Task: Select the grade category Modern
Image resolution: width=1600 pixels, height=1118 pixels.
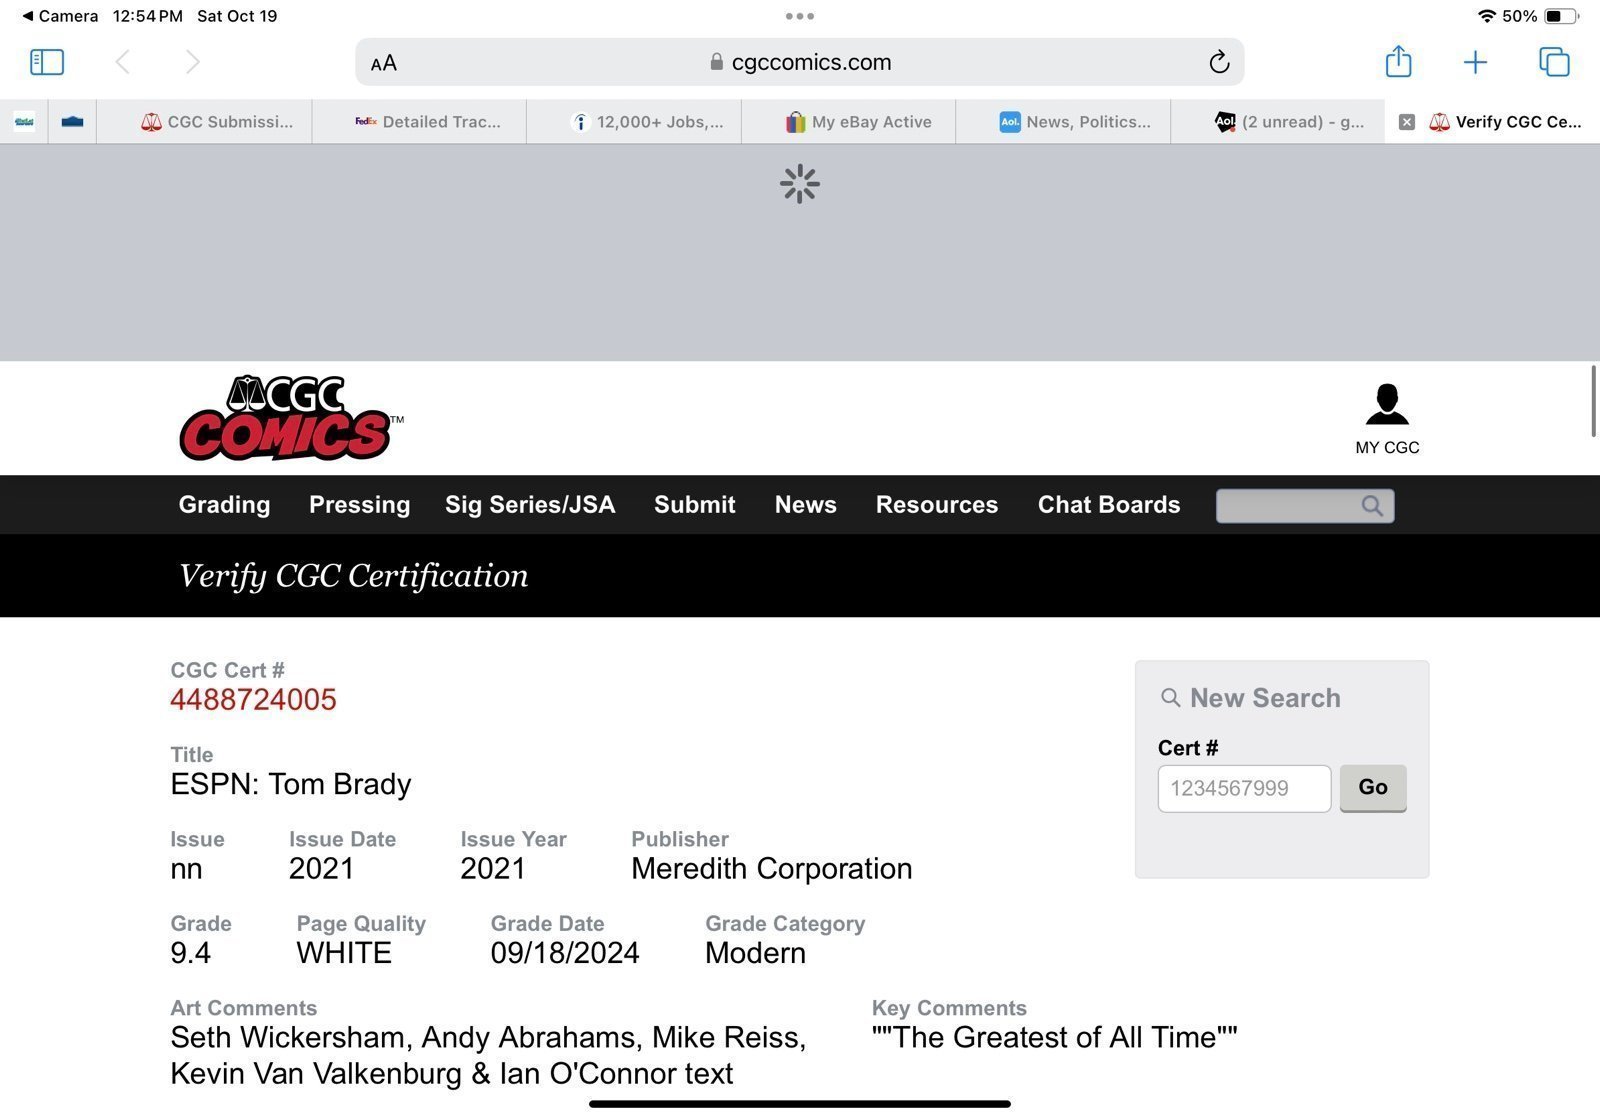Action: (755, 953)
